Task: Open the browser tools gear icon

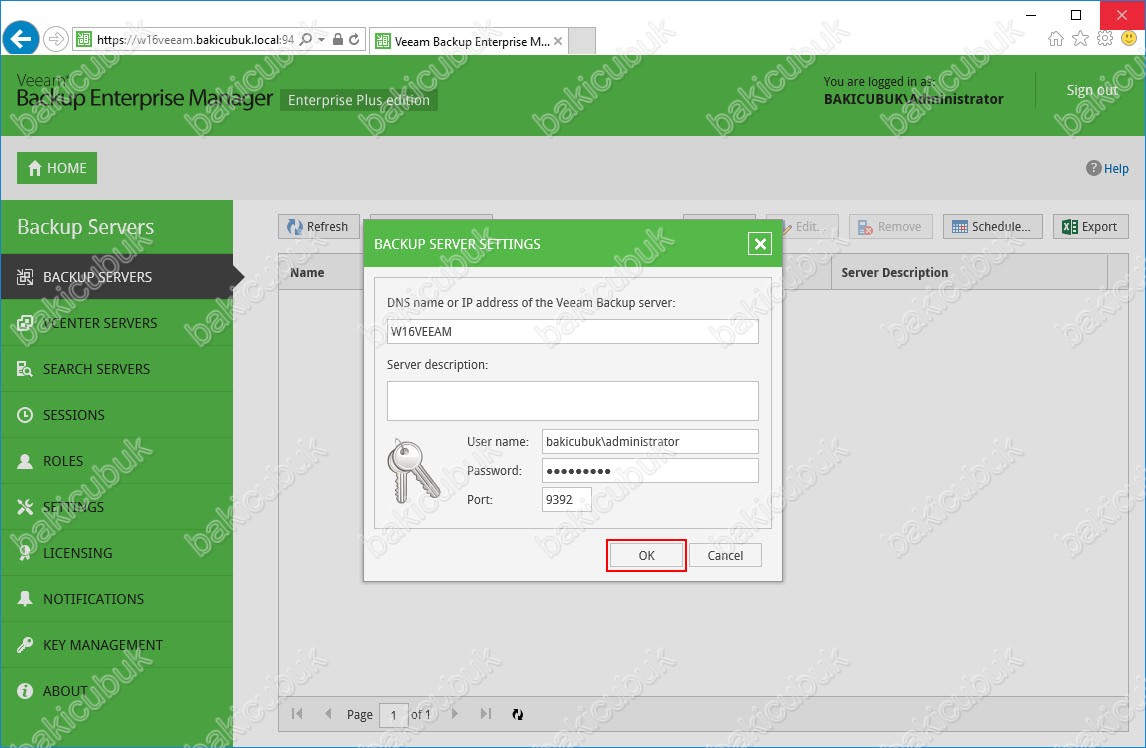Action: coord(1105,39)
